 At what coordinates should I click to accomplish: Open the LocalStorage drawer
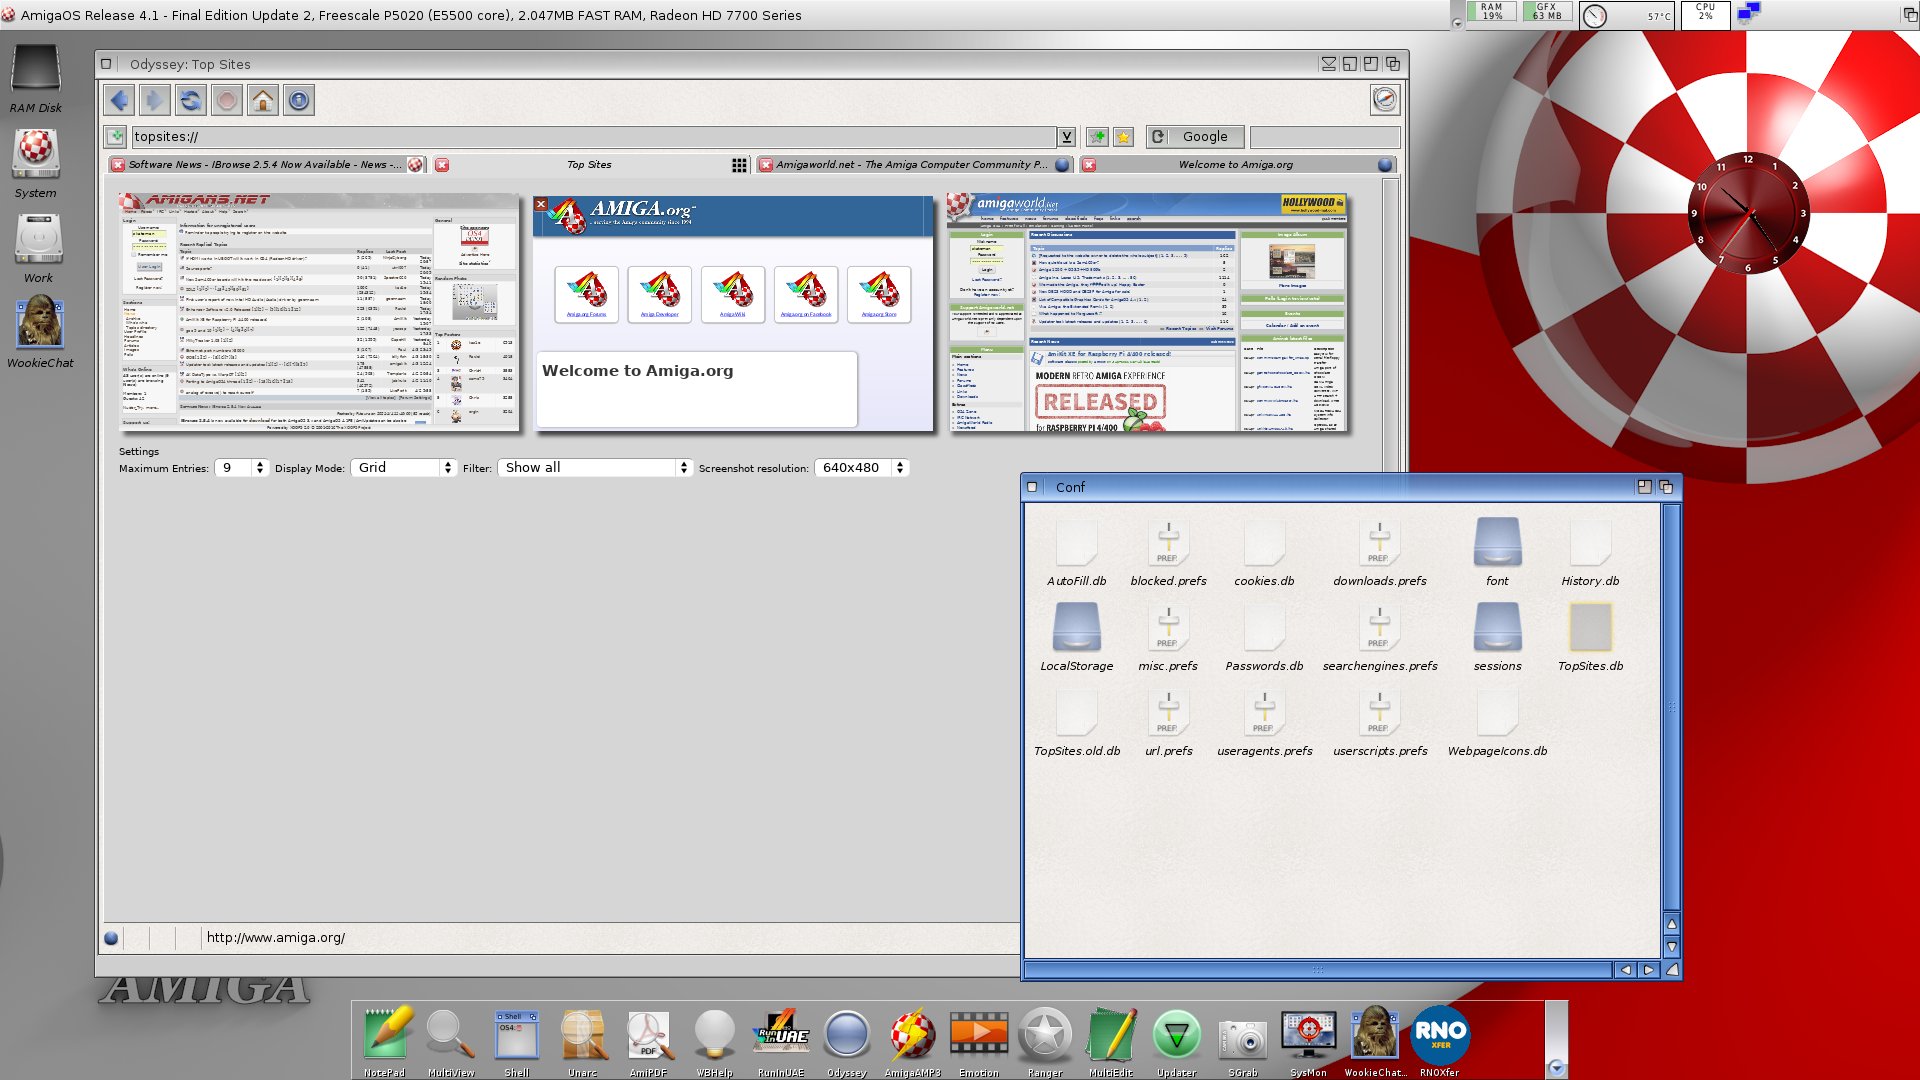[x=1076, y=638]
